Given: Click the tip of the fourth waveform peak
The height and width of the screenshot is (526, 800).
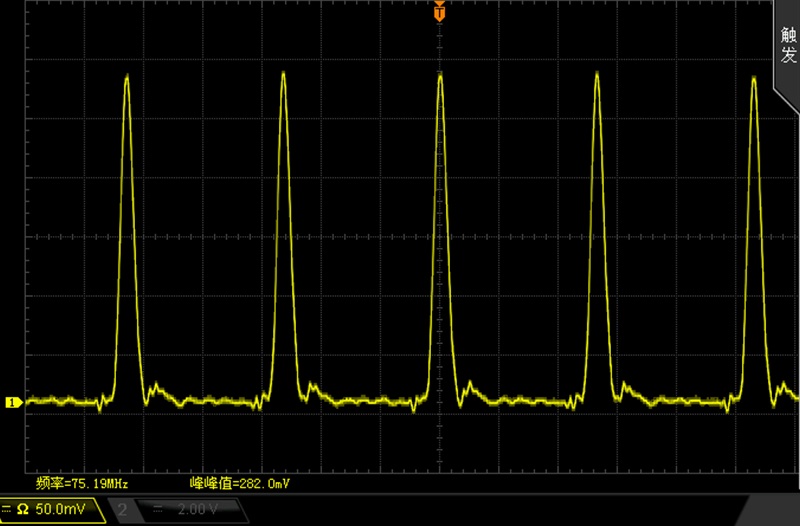Looking at the screenshot, I should (597, 74).
